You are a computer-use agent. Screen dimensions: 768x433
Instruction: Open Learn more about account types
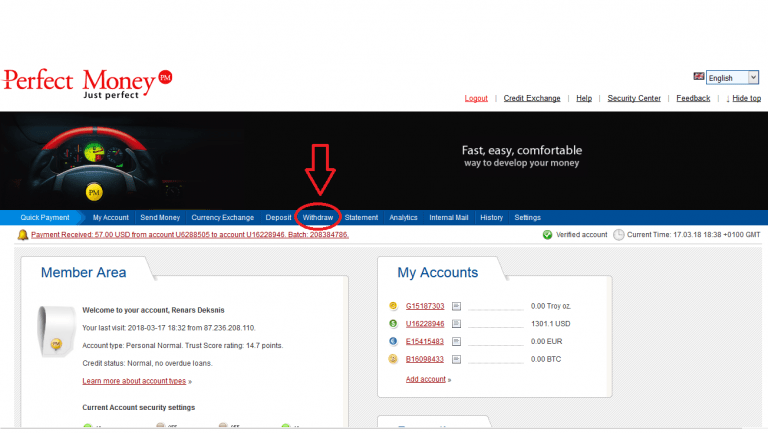pos(134,381)
